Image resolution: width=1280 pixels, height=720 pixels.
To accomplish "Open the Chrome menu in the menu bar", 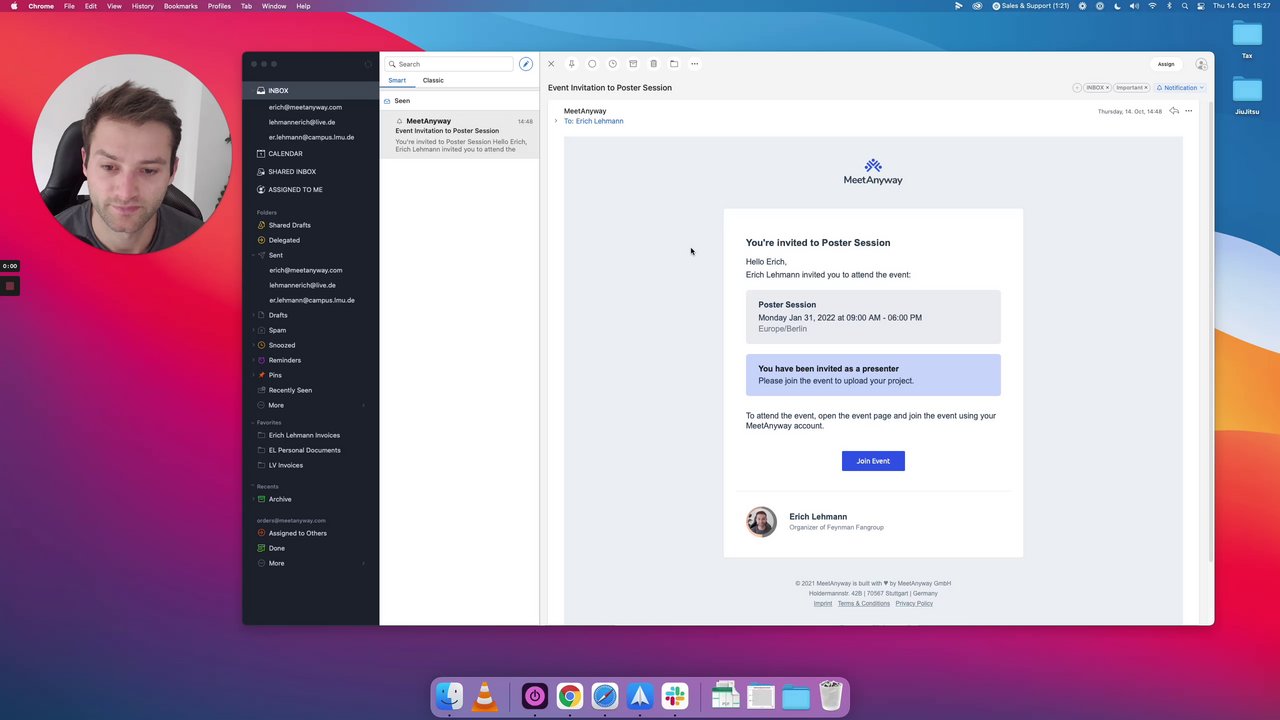I will click(x=41, y=6).
